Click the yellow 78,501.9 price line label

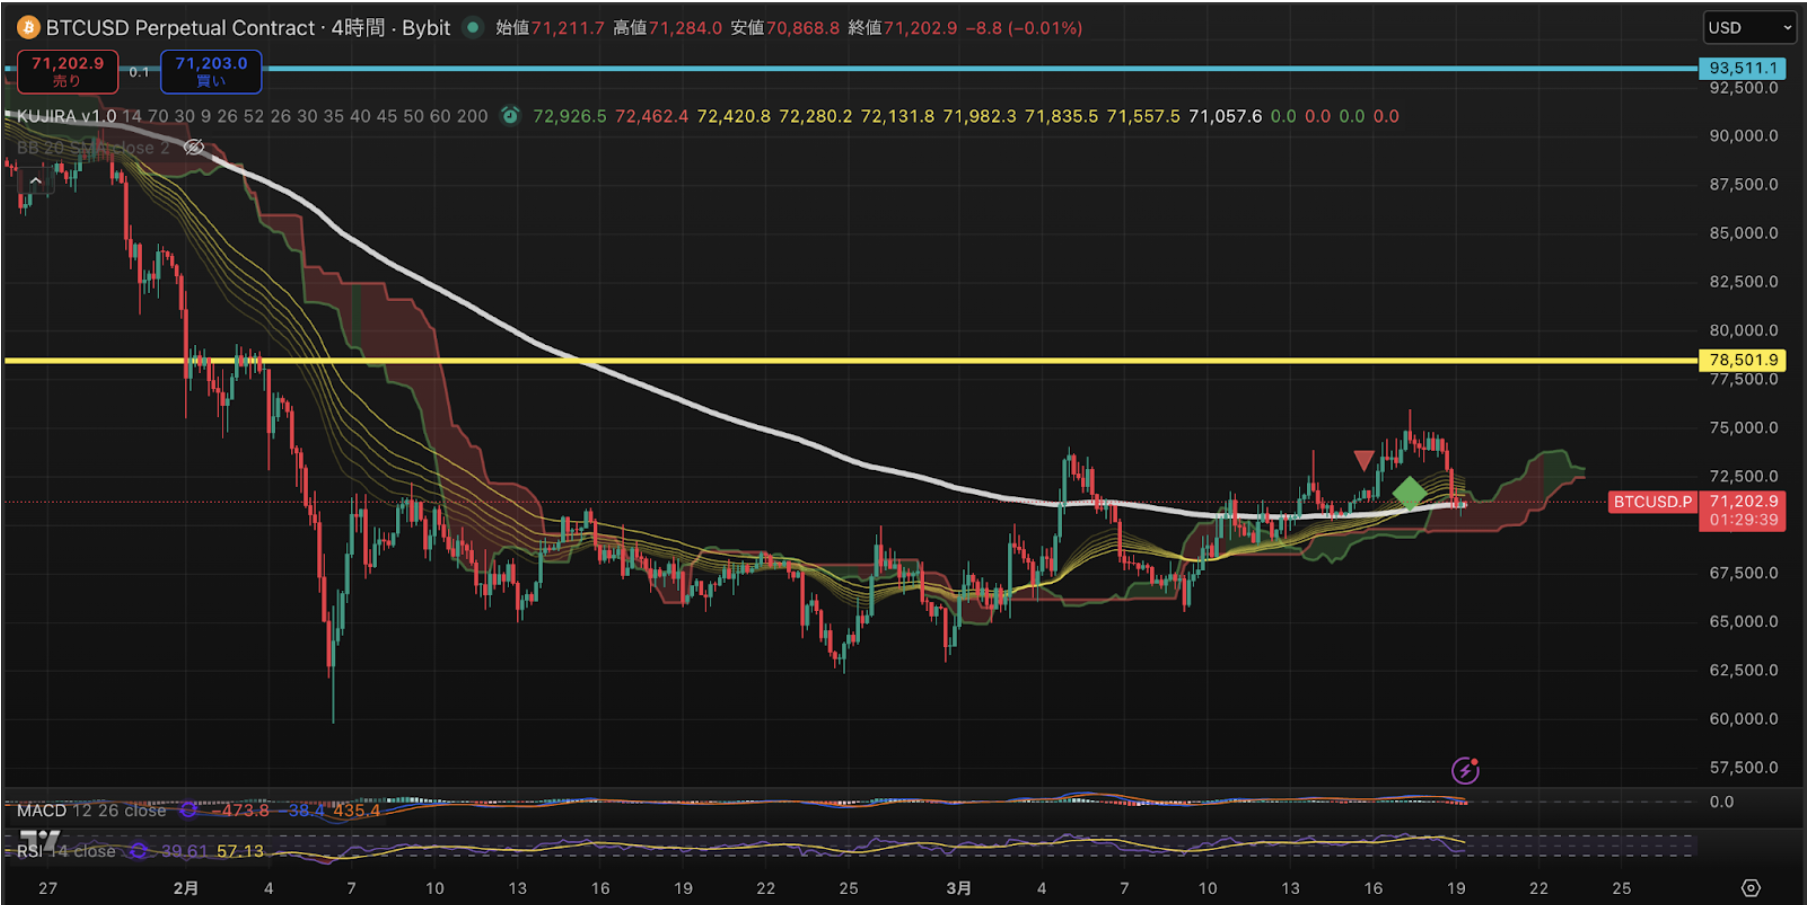[1743, 360]
